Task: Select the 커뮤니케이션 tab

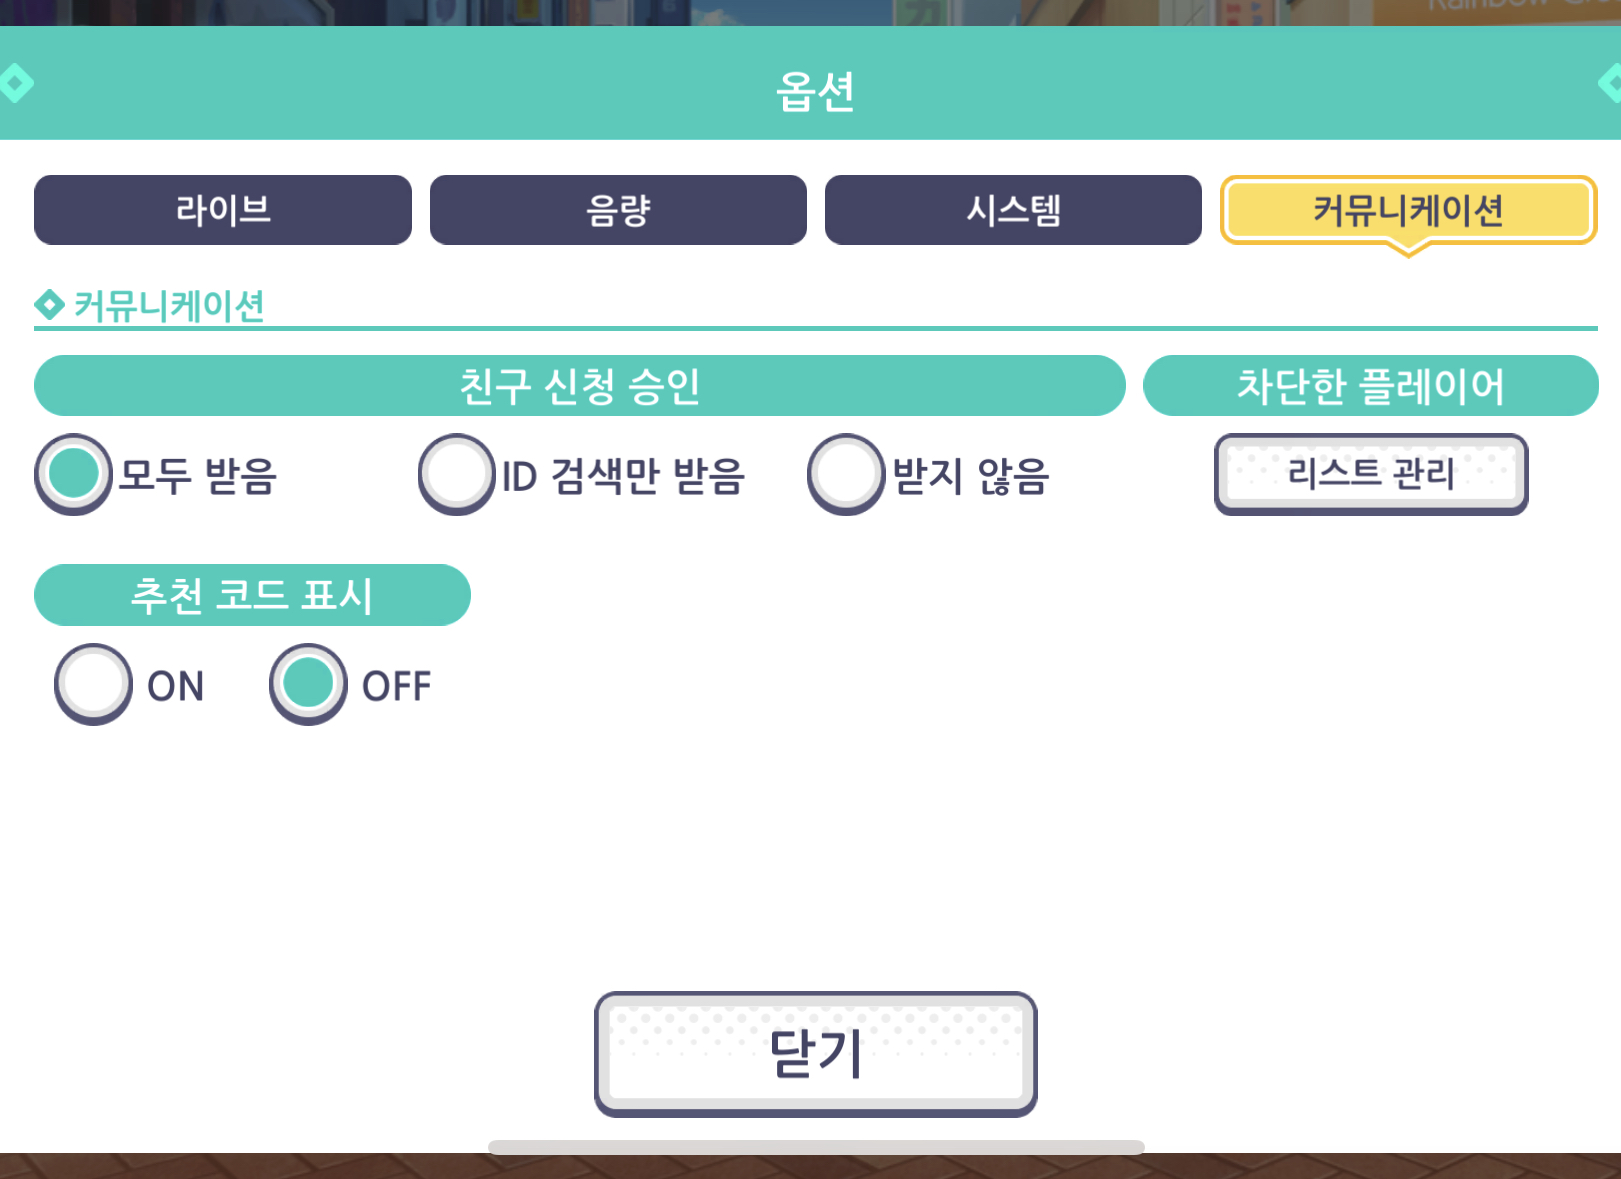Action: [1408, 210]
